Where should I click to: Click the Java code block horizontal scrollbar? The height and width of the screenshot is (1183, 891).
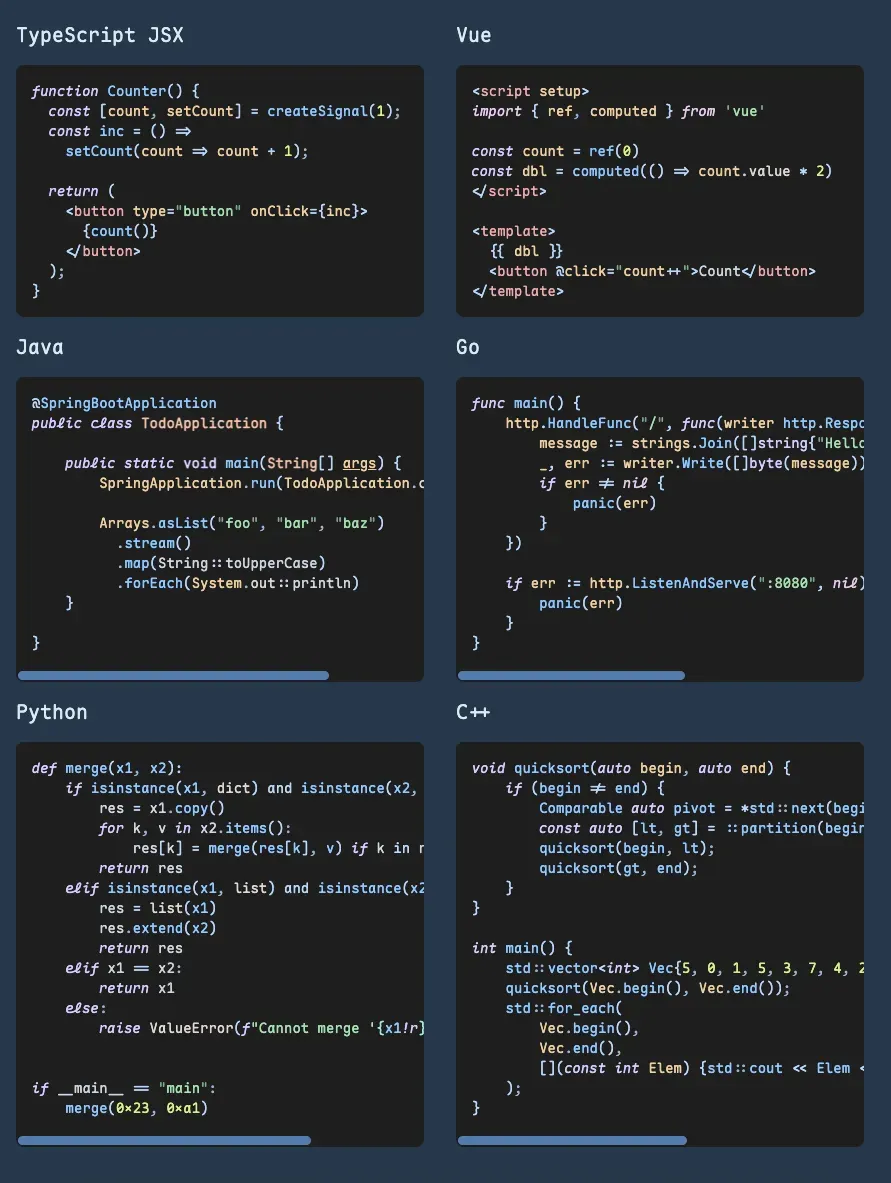click(173, 675)
